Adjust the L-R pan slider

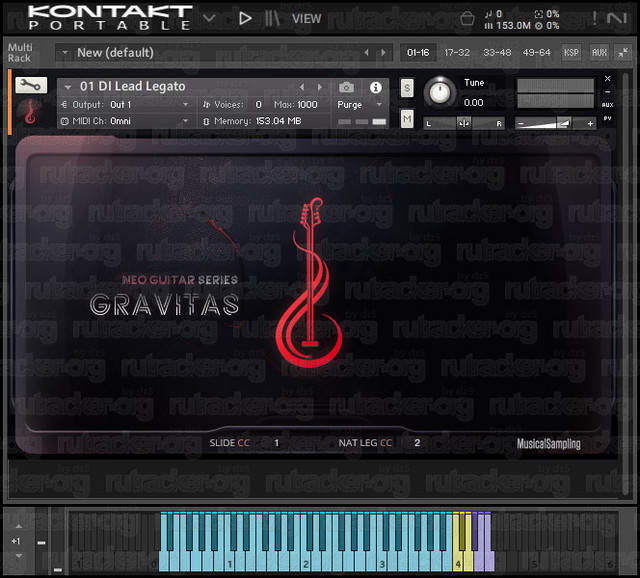tap(464, 123)
